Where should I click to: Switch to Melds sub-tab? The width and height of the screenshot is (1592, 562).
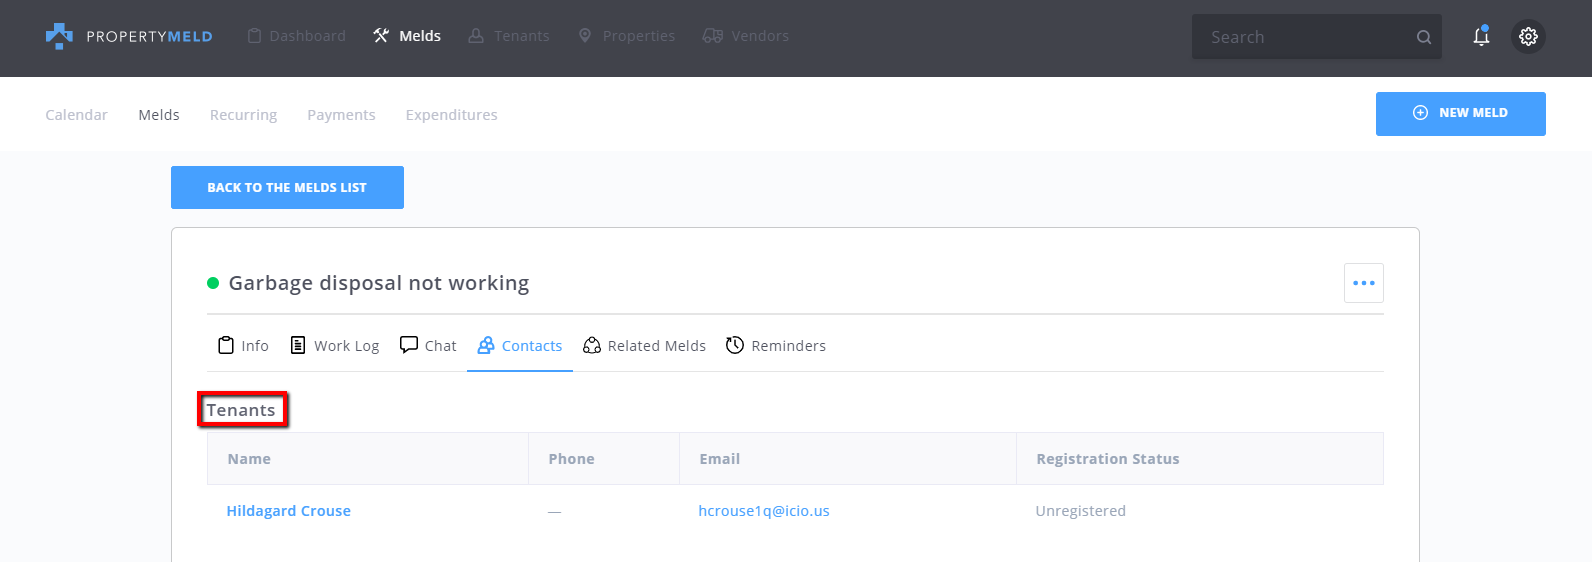[x=159, y=115]
